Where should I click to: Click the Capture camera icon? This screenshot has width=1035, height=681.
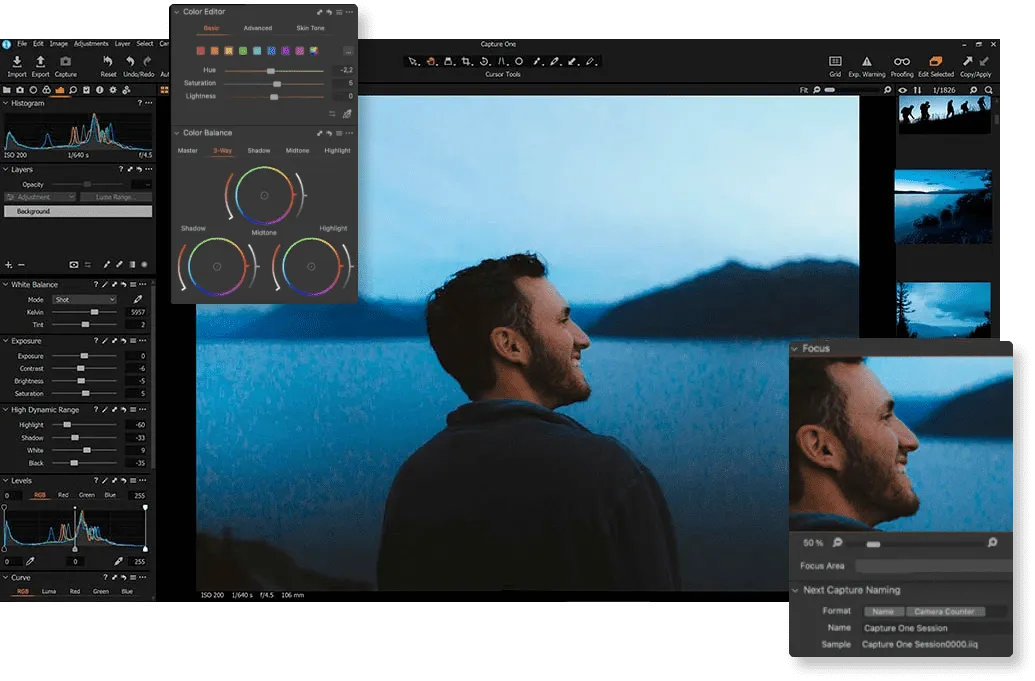(66, 63)
